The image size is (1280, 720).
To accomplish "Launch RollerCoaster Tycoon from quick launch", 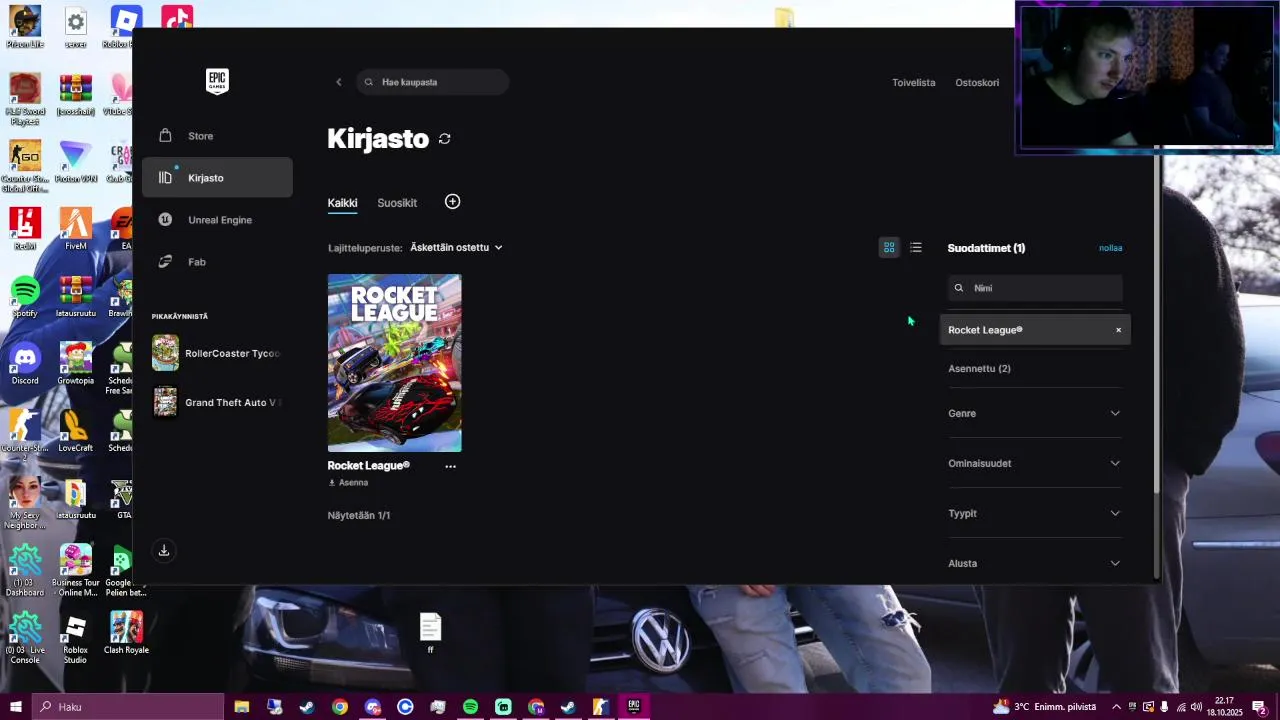I will pos(217,353).
